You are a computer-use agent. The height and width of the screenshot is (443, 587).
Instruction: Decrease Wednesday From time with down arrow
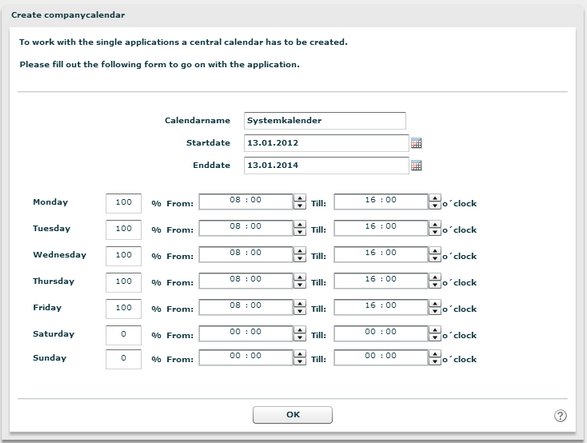tap(299, 258)
